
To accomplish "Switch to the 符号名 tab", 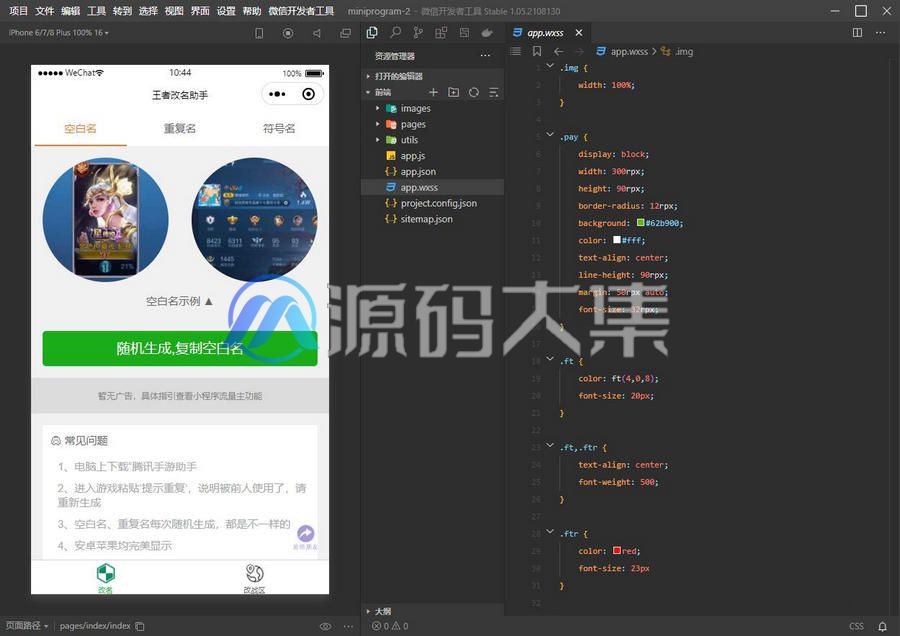I will pos(279,129).
